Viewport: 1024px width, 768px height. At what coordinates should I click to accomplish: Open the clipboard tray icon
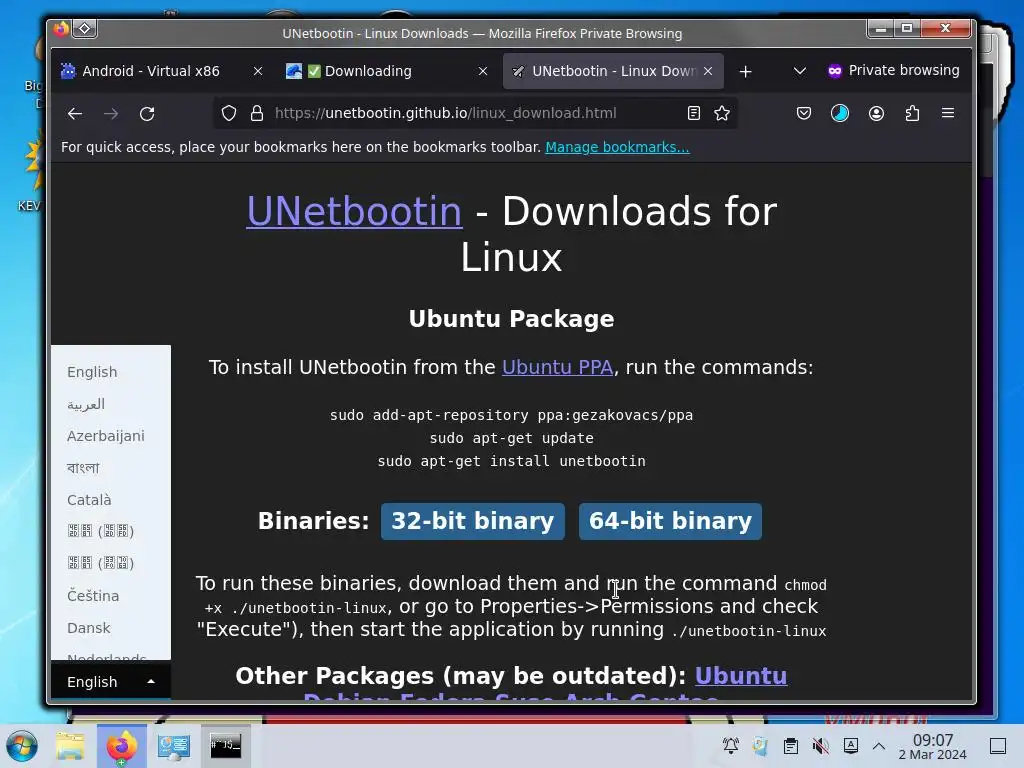(790, 746)
